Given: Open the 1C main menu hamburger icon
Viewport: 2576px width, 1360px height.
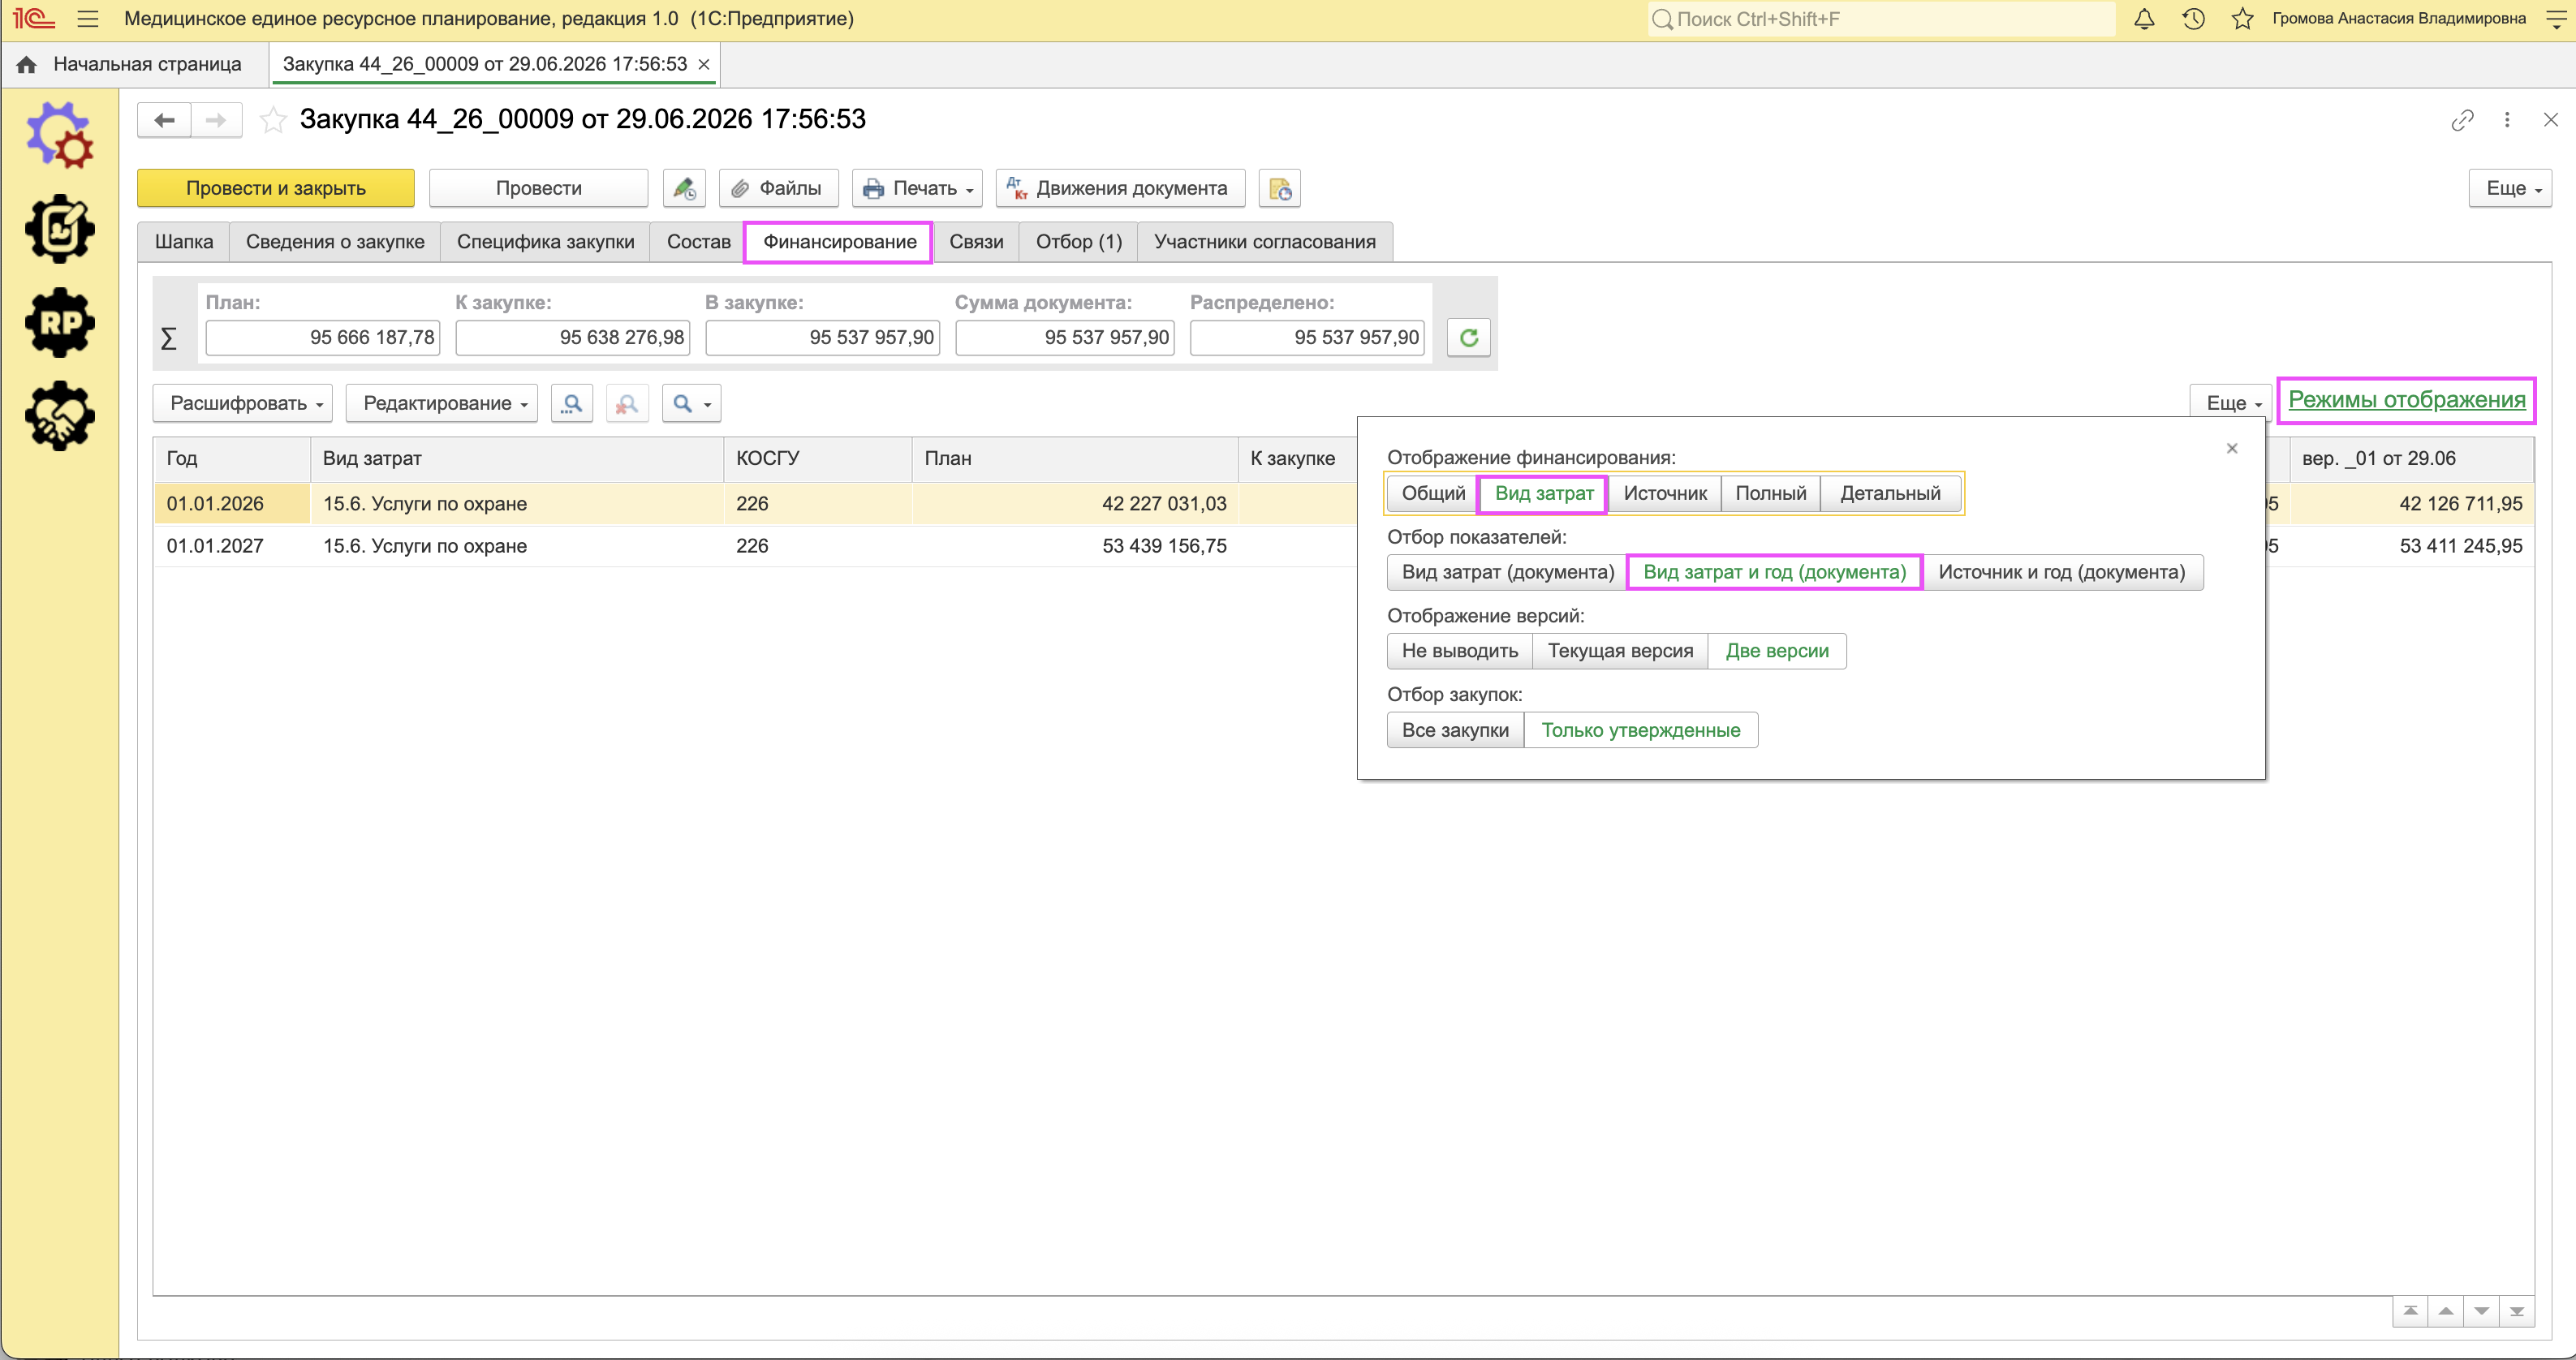Looking at the screenshot, I should pos(88,19).
